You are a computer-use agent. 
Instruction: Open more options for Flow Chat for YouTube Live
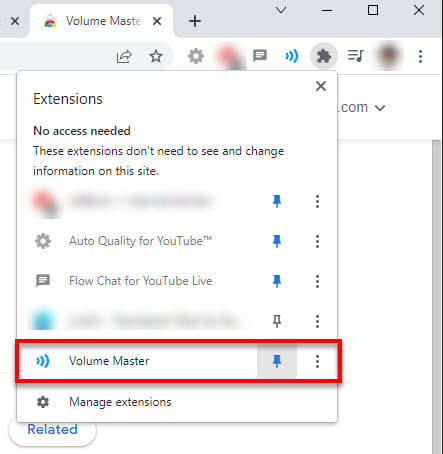point(317,281)
